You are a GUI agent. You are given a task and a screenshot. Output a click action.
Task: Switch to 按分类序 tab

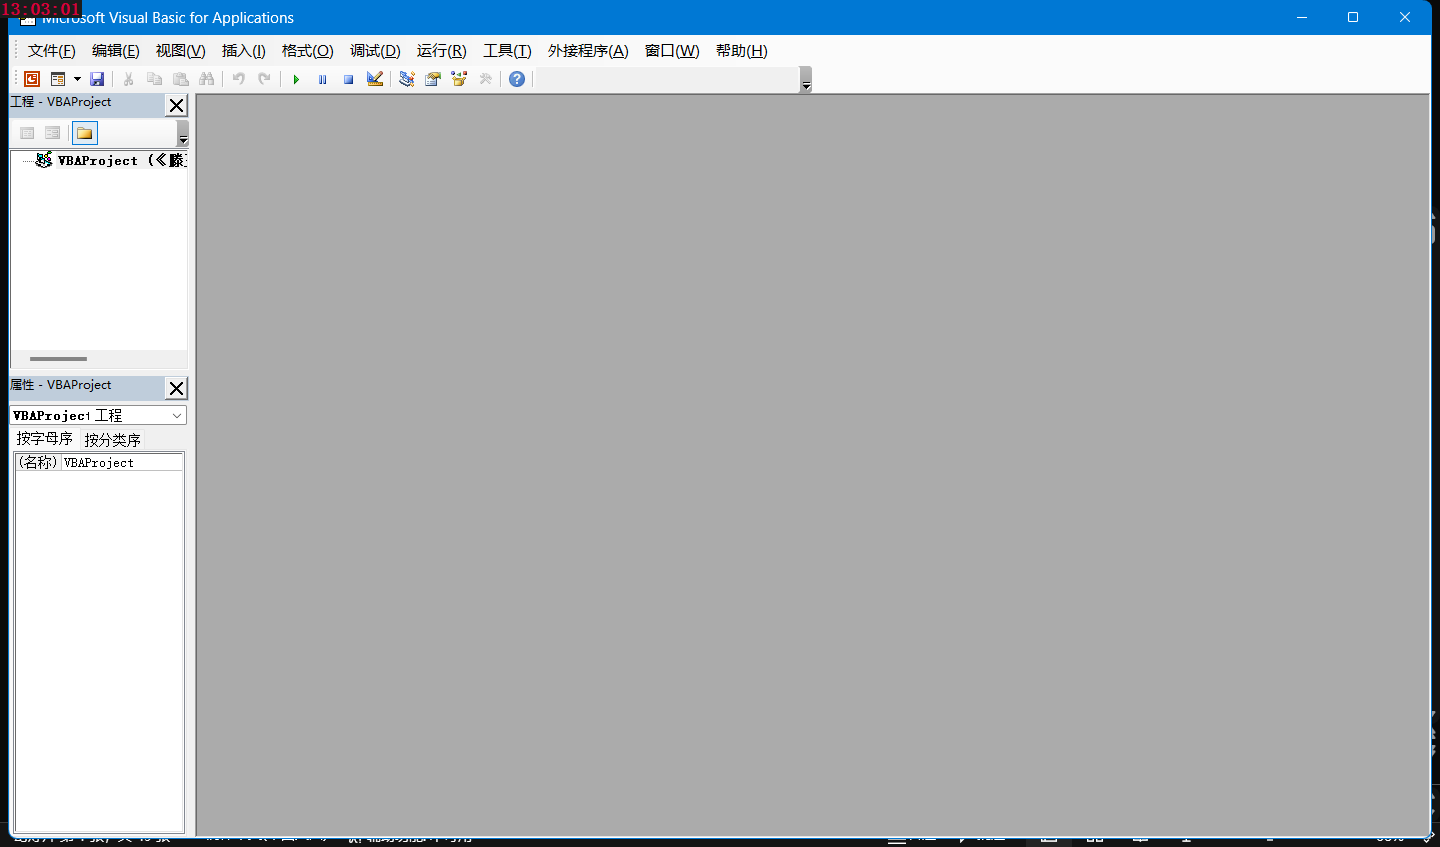[113, 440]
